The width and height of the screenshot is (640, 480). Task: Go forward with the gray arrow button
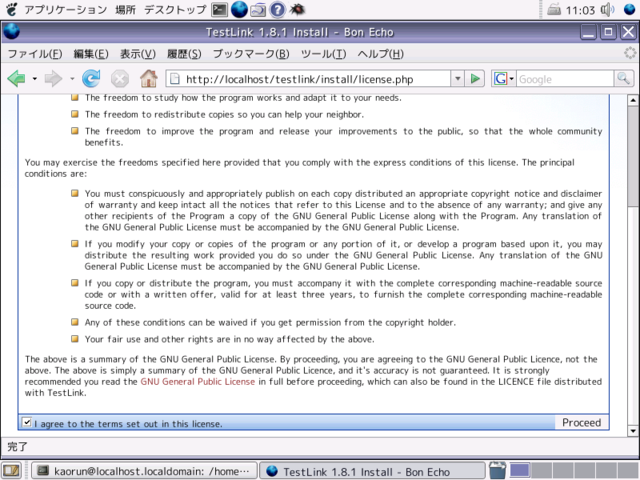click(53, 78)
